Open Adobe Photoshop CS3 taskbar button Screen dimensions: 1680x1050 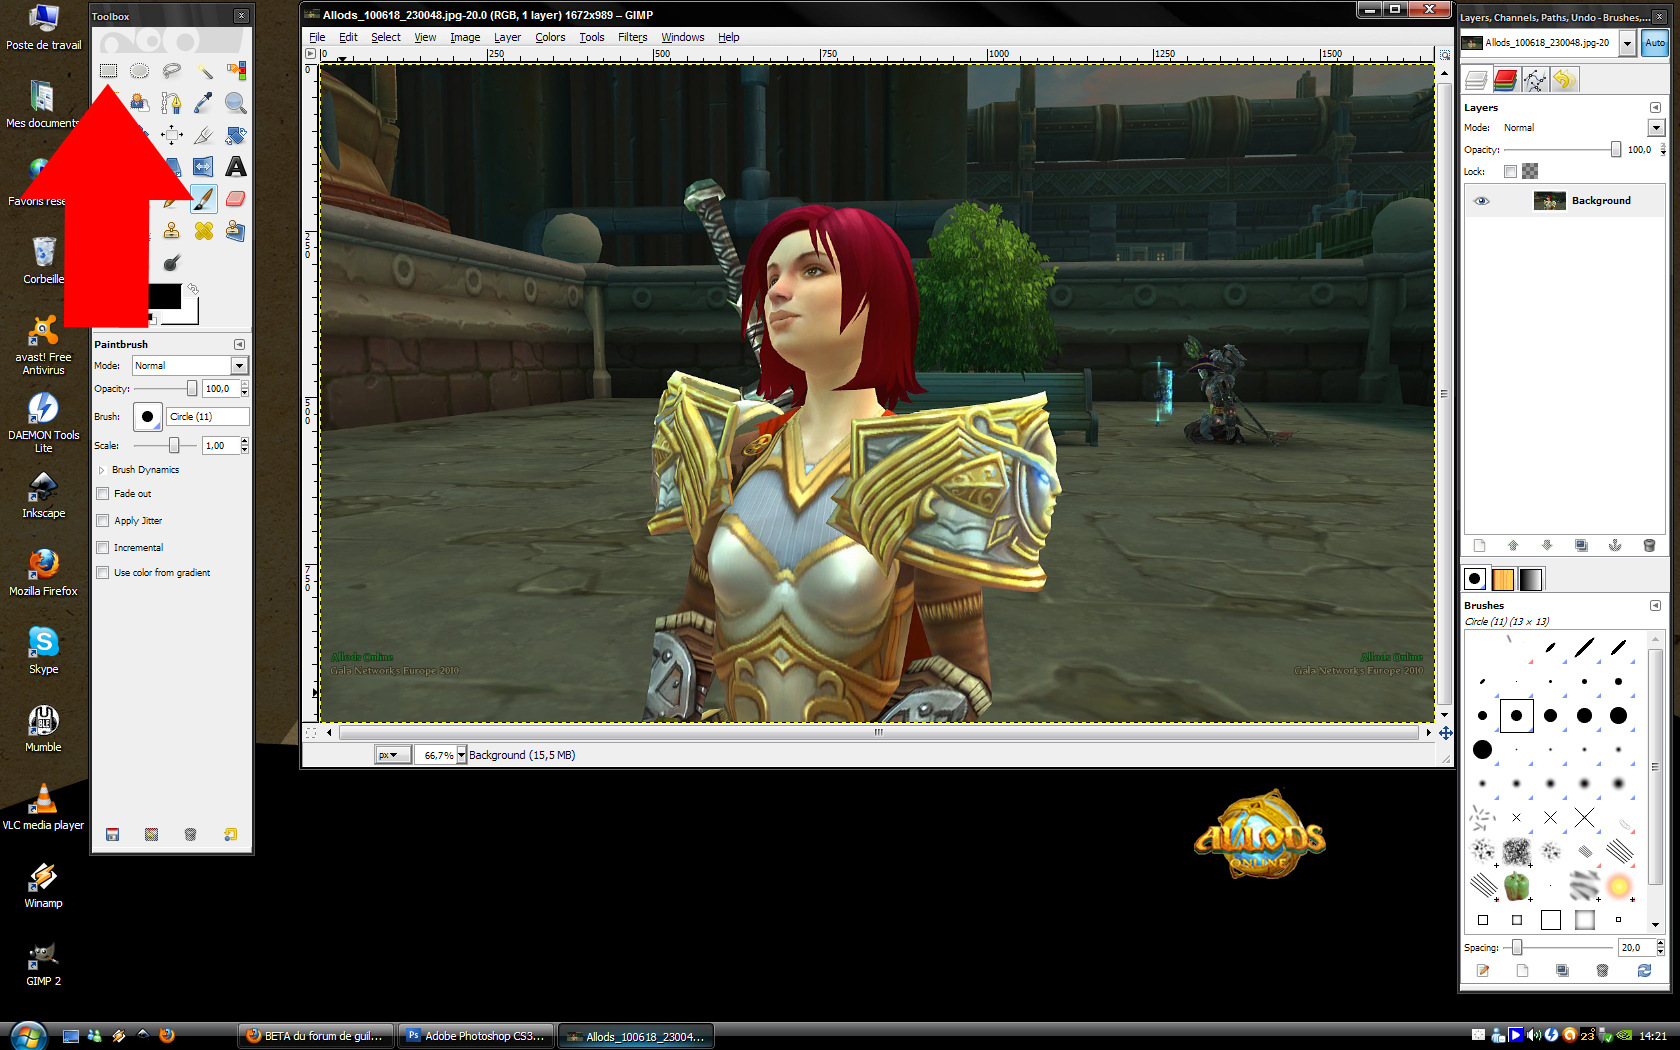click(x=477, y=1036)
